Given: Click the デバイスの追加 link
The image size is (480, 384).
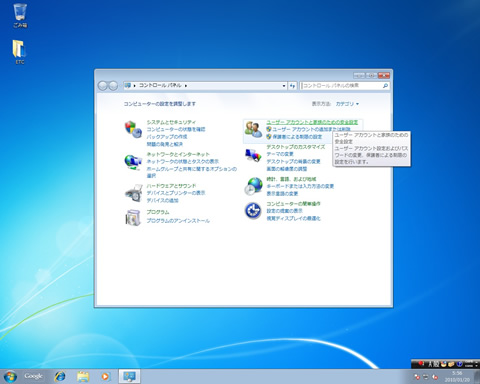Looking at the screenshot, I should tap(162, 200).
